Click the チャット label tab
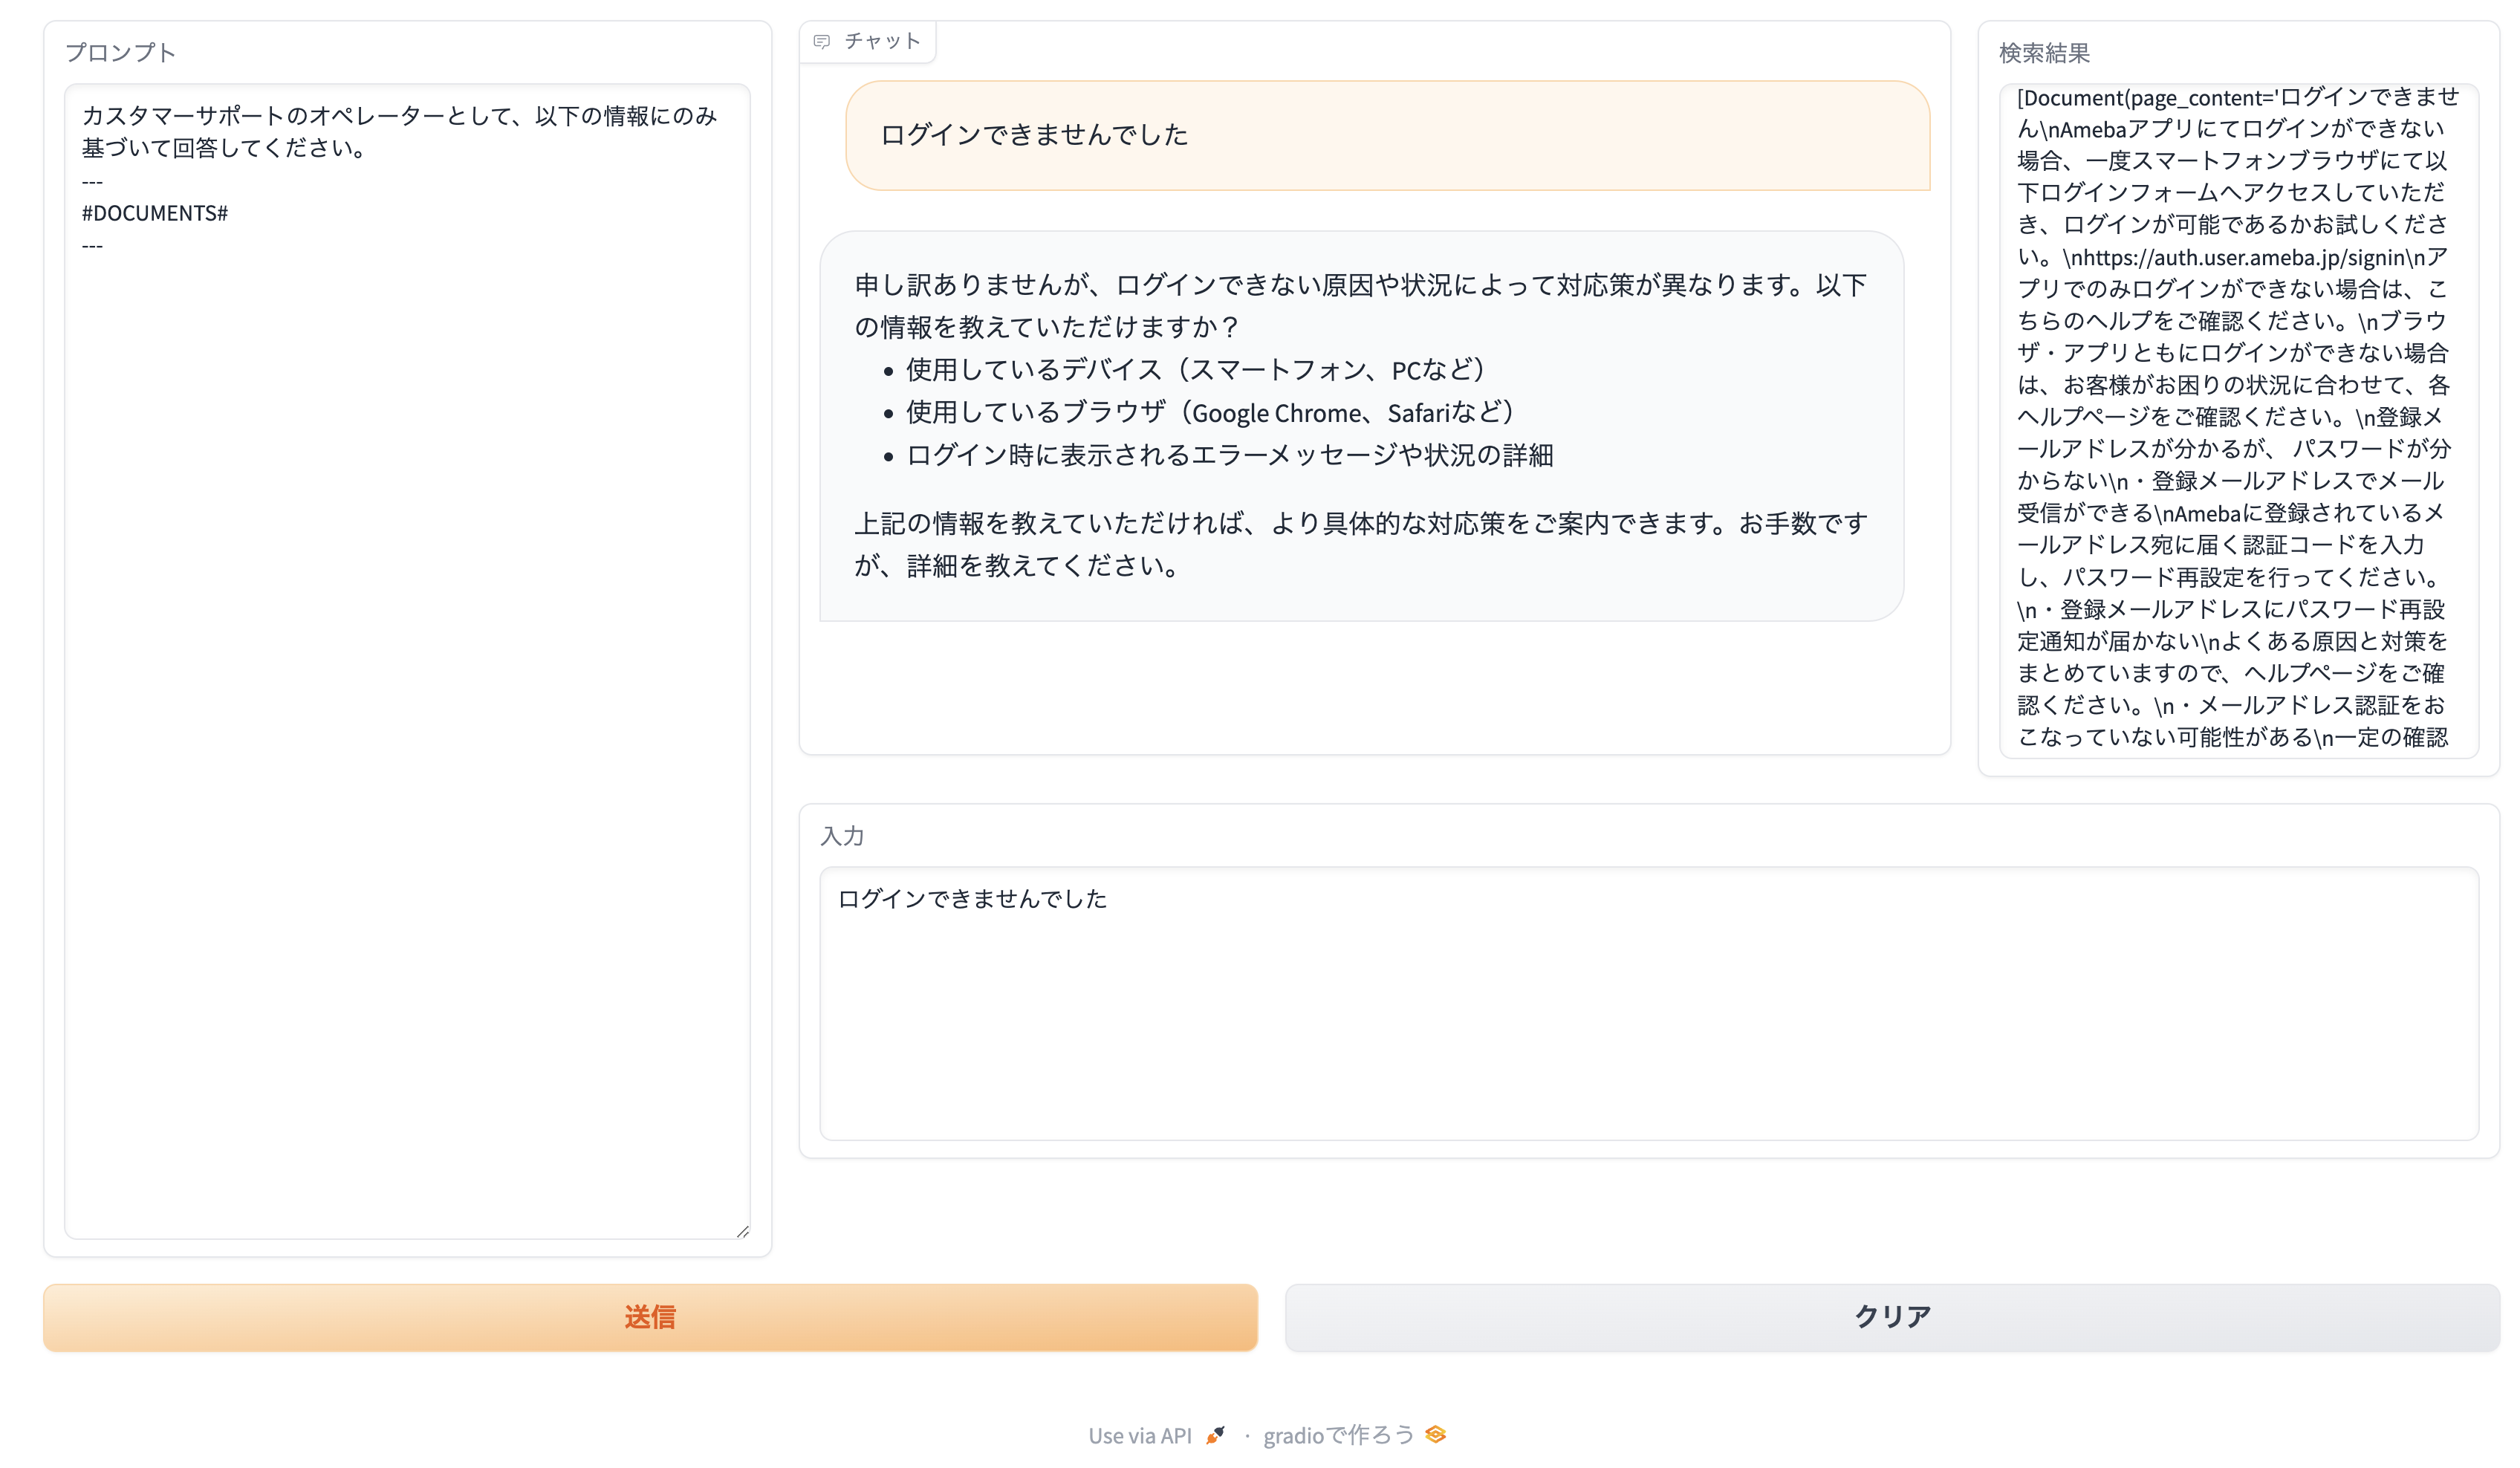Image resolution: width=2520 pixels, height=1468 pixels. click(x=868, y=42)
